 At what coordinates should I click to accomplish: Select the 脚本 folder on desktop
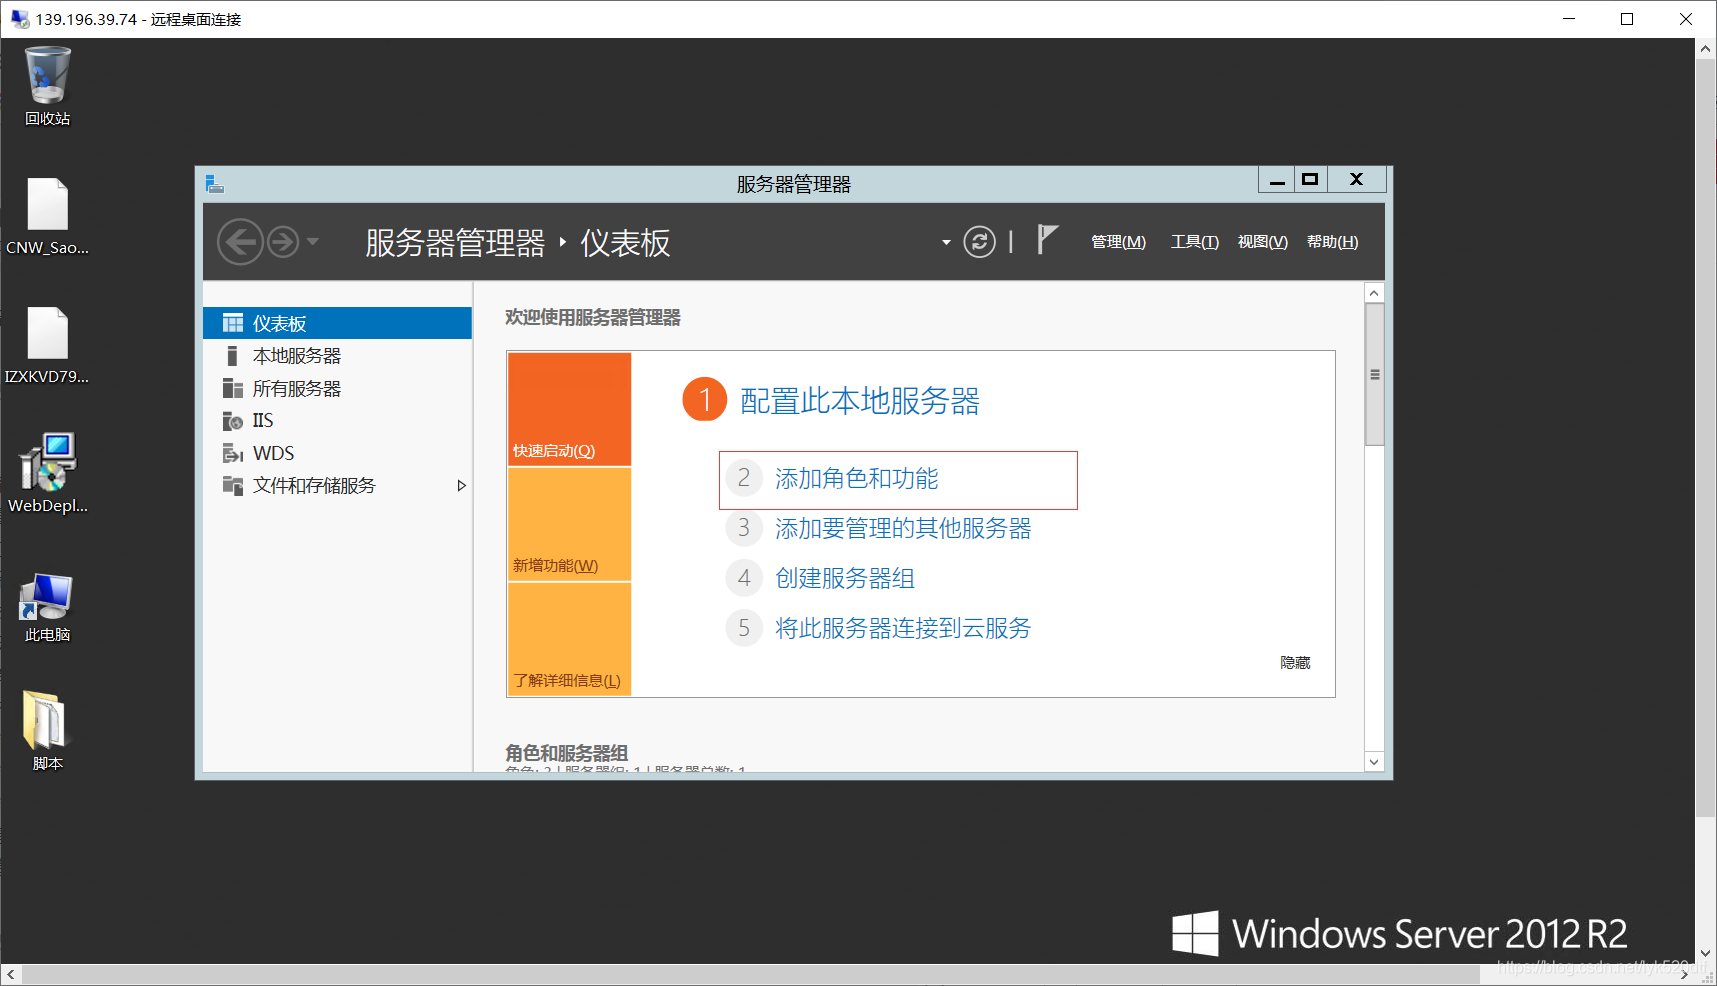pos(47,731)
